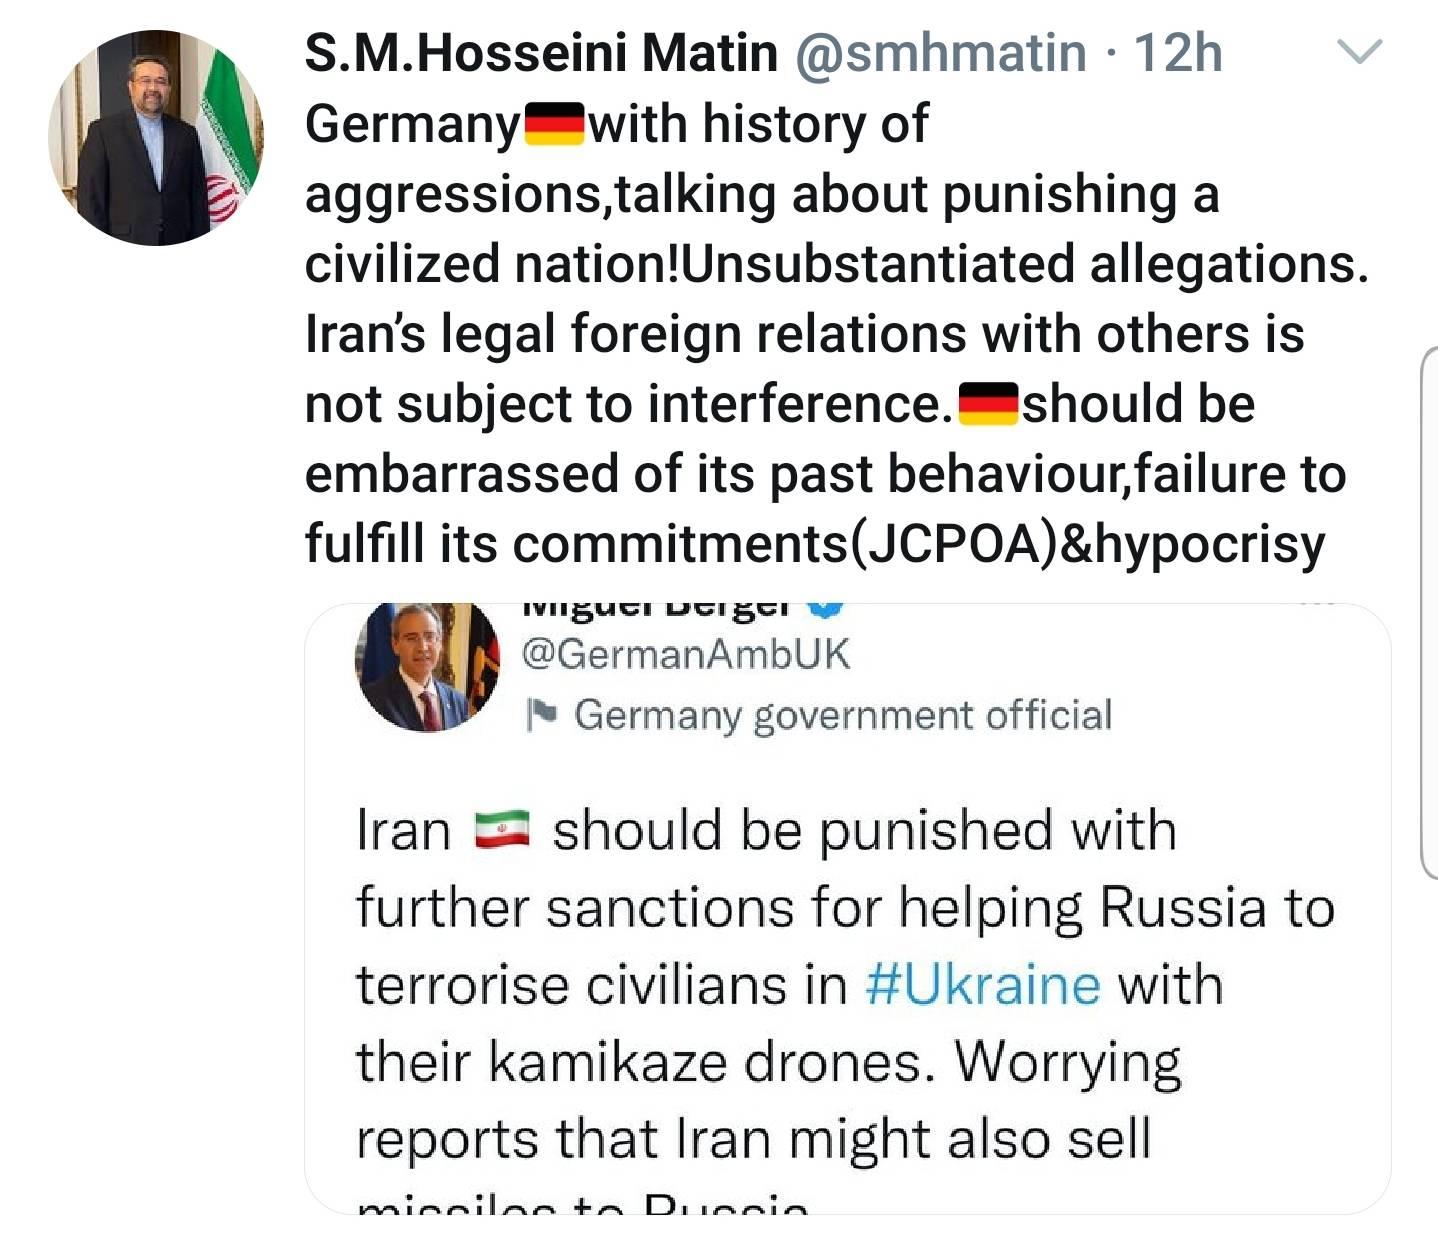The width and height of the screenshot is (1438, 1259).
Task: Click the German flag emoji after Germany
Action: tap(553, 124)
